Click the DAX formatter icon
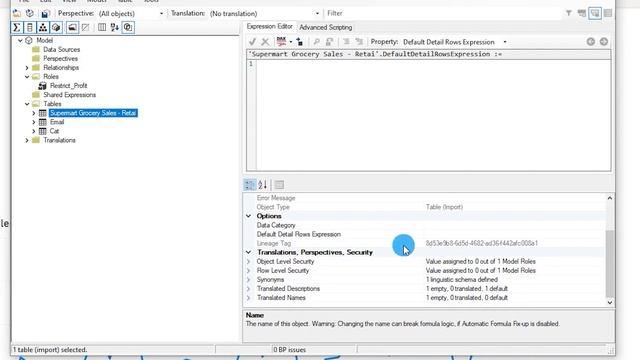This screenshot has height=360, width=640. (281, 42)
